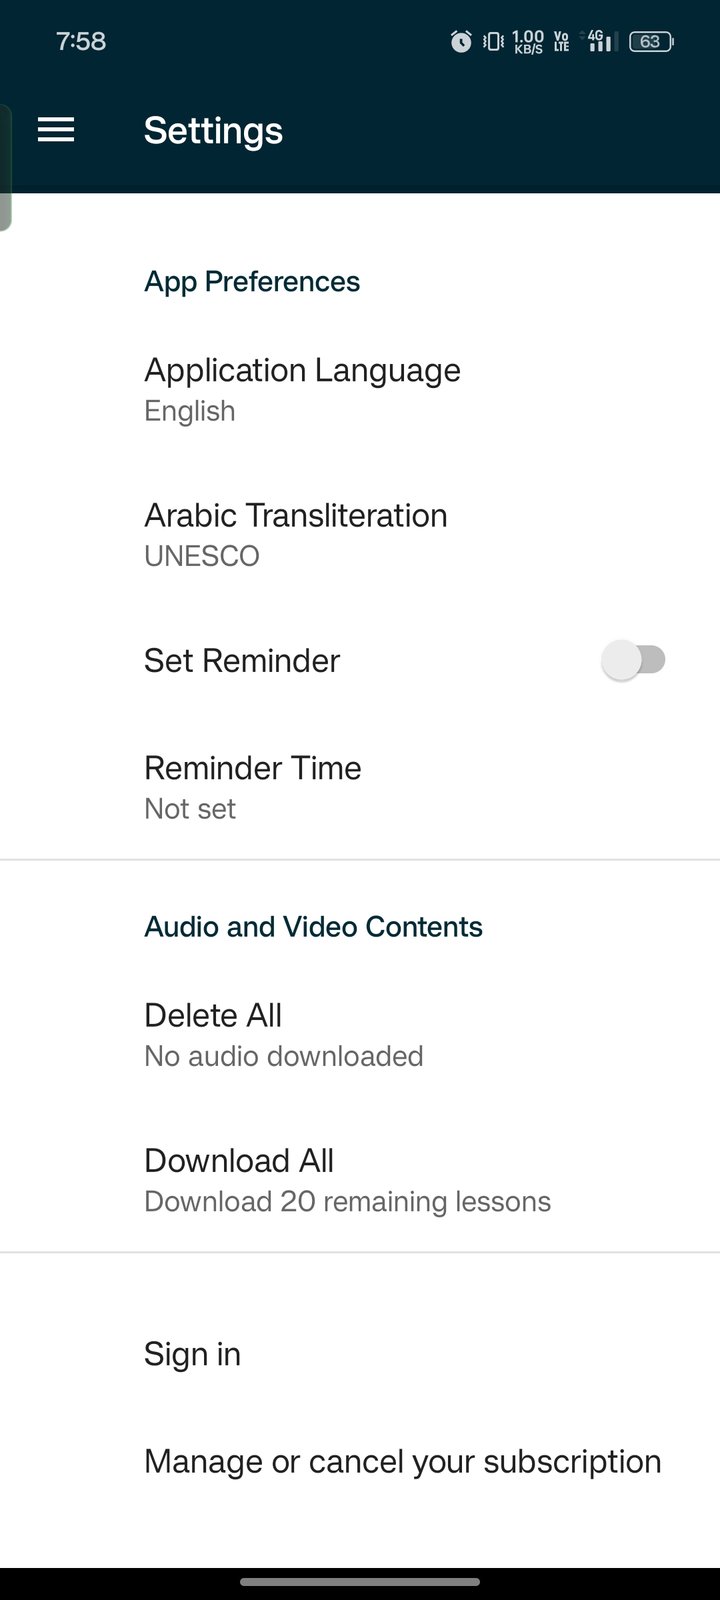Viewport: 720px width, 1600px height.
Task: Tap the Audio and Video Contents header
Action: pos(313,927)
